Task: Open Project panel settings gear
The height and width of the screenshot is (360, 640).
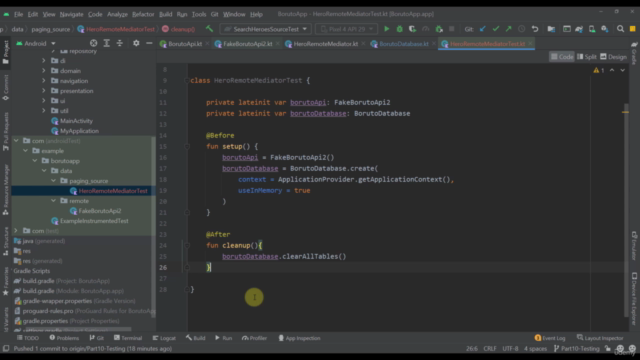Action: (x=136, y=43)
